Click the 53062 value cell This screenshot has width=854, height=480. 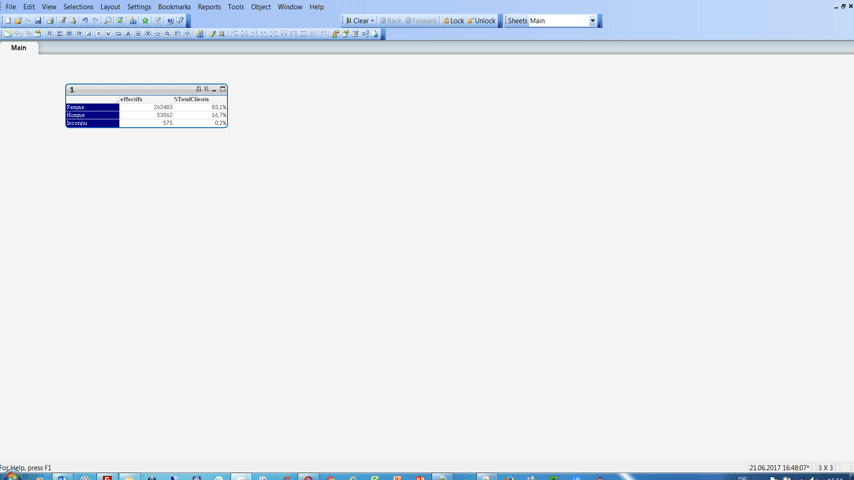point(146,115)
